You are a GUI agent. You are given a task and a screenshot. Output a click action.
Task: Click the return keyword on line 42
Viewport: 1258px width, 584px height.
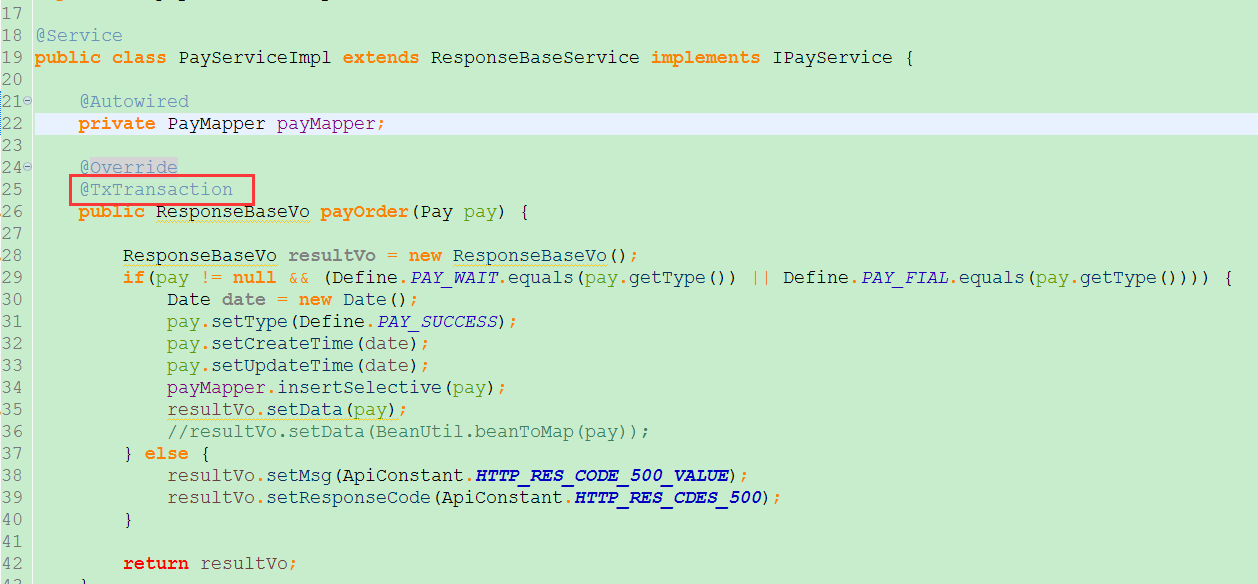[x=156, y=563]
